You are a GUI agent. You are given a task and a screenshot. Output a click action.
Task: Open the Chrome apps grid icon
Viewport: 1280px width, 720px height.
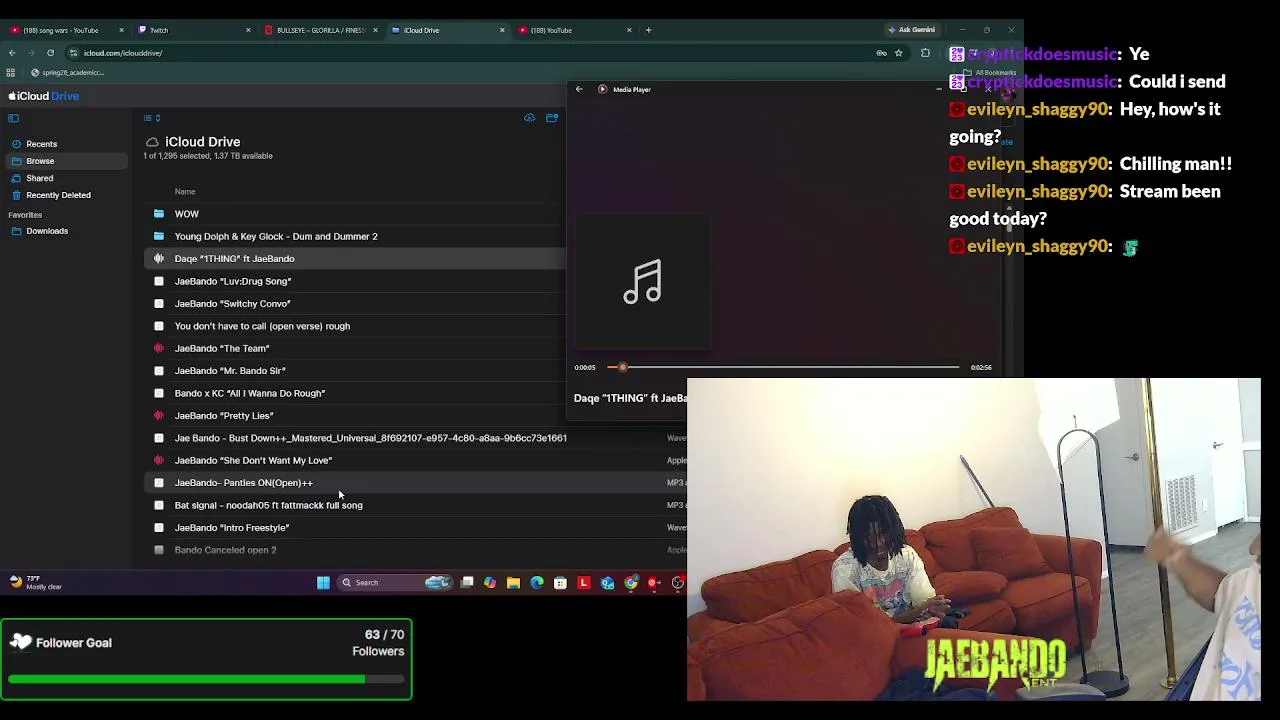tap(11, 73)
